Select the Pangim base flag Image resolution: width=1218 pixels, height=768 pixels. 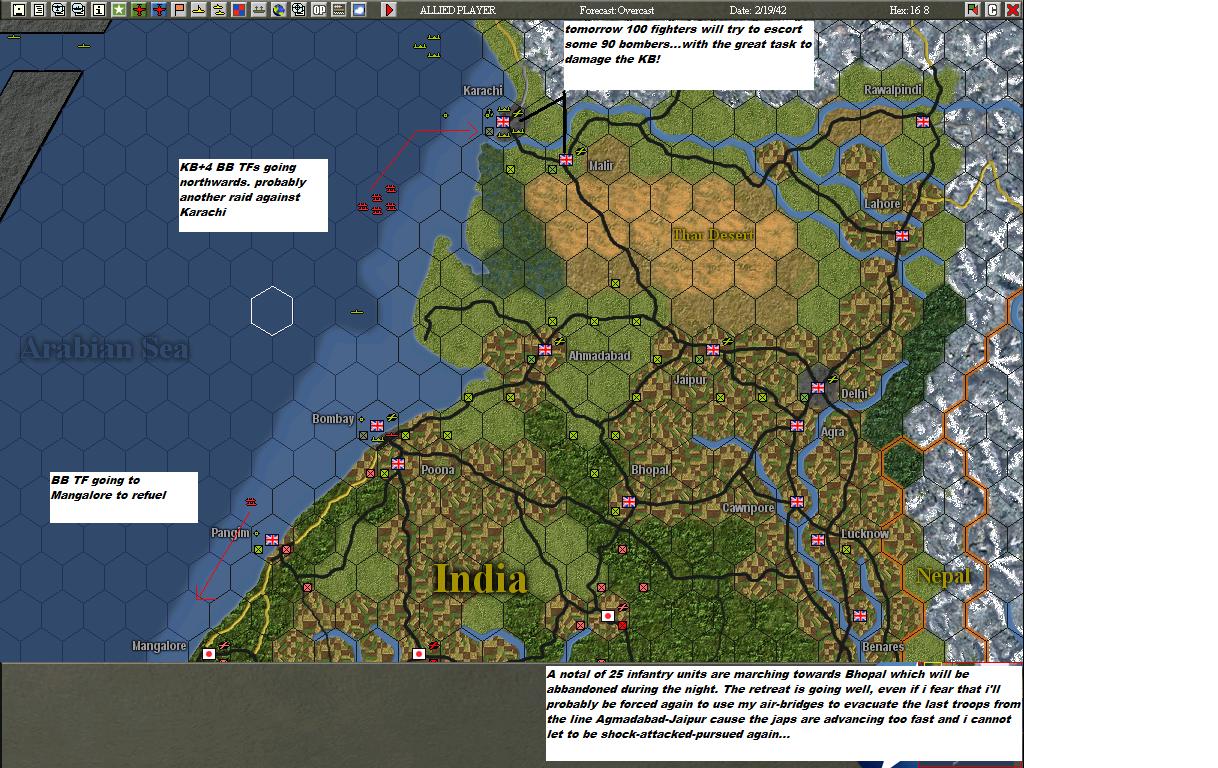pos(271,540)
